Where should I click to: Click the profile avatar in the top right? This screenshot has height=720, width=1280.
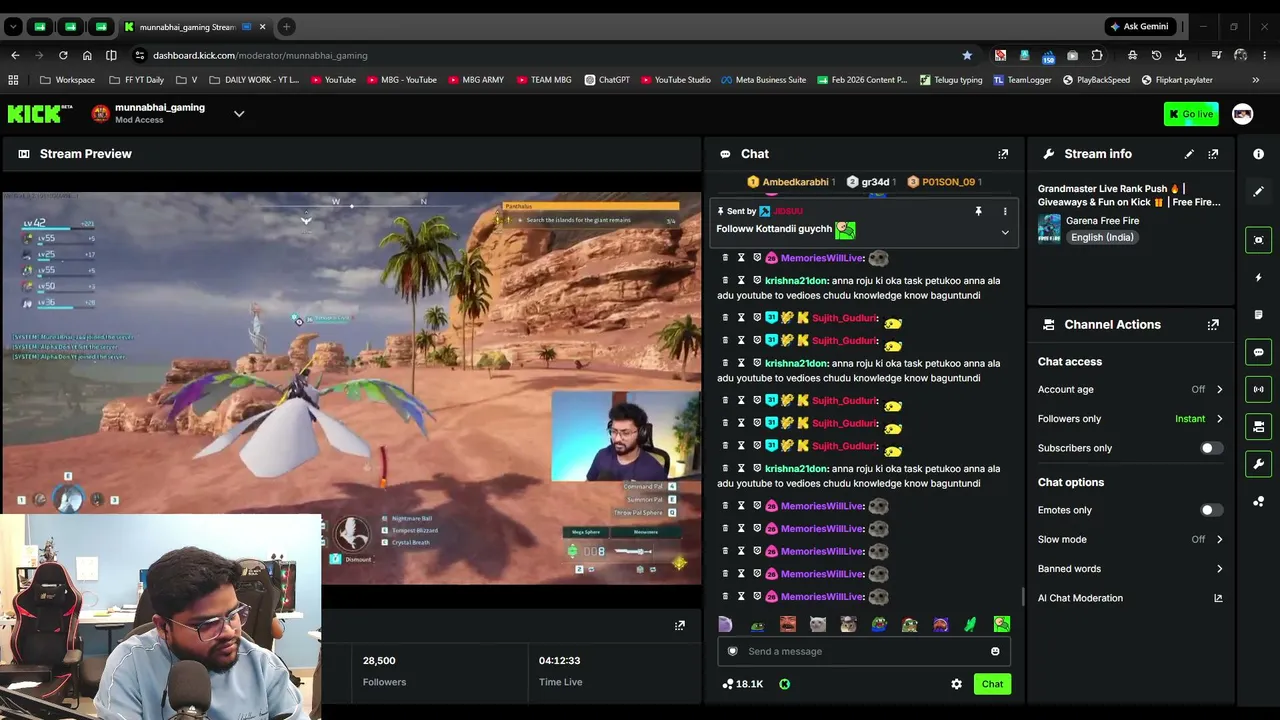1242,114
